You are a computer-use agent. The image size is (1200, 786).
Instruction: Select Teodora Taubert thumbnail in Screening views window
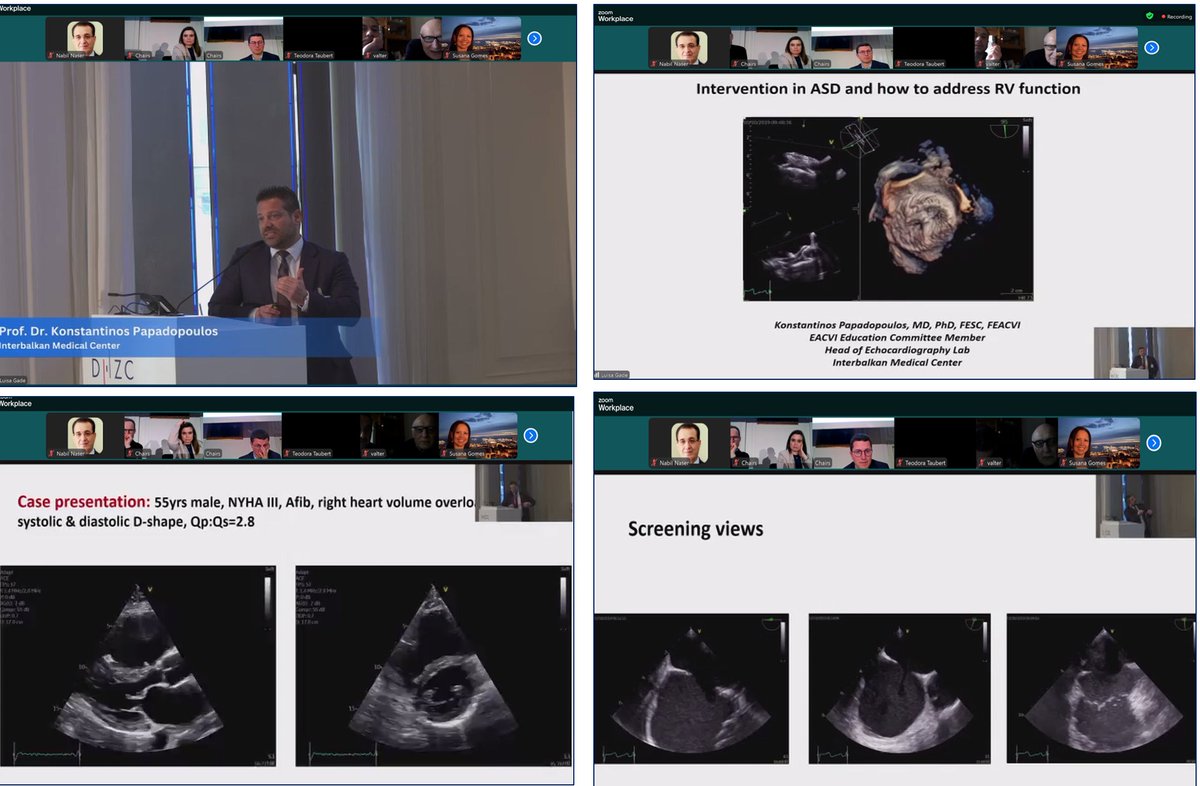(x=935, y=443)
